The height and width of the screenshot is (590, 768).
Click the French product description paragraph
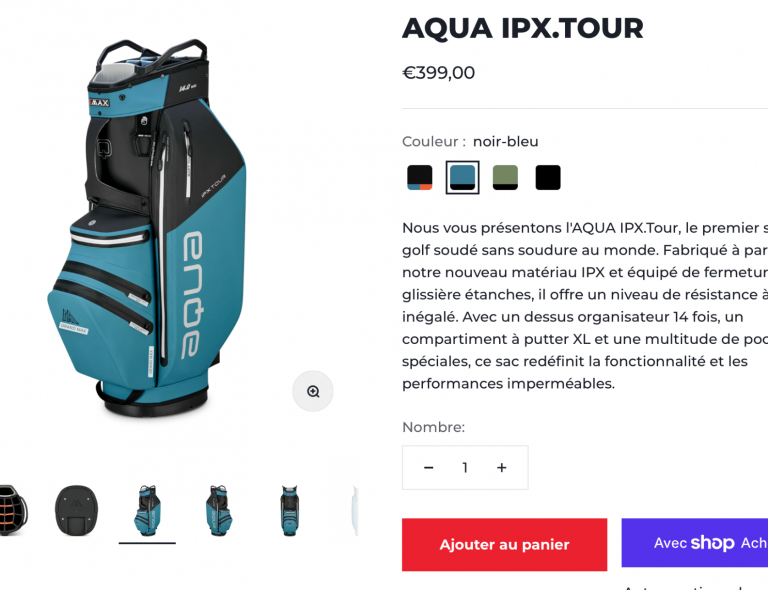585,306
